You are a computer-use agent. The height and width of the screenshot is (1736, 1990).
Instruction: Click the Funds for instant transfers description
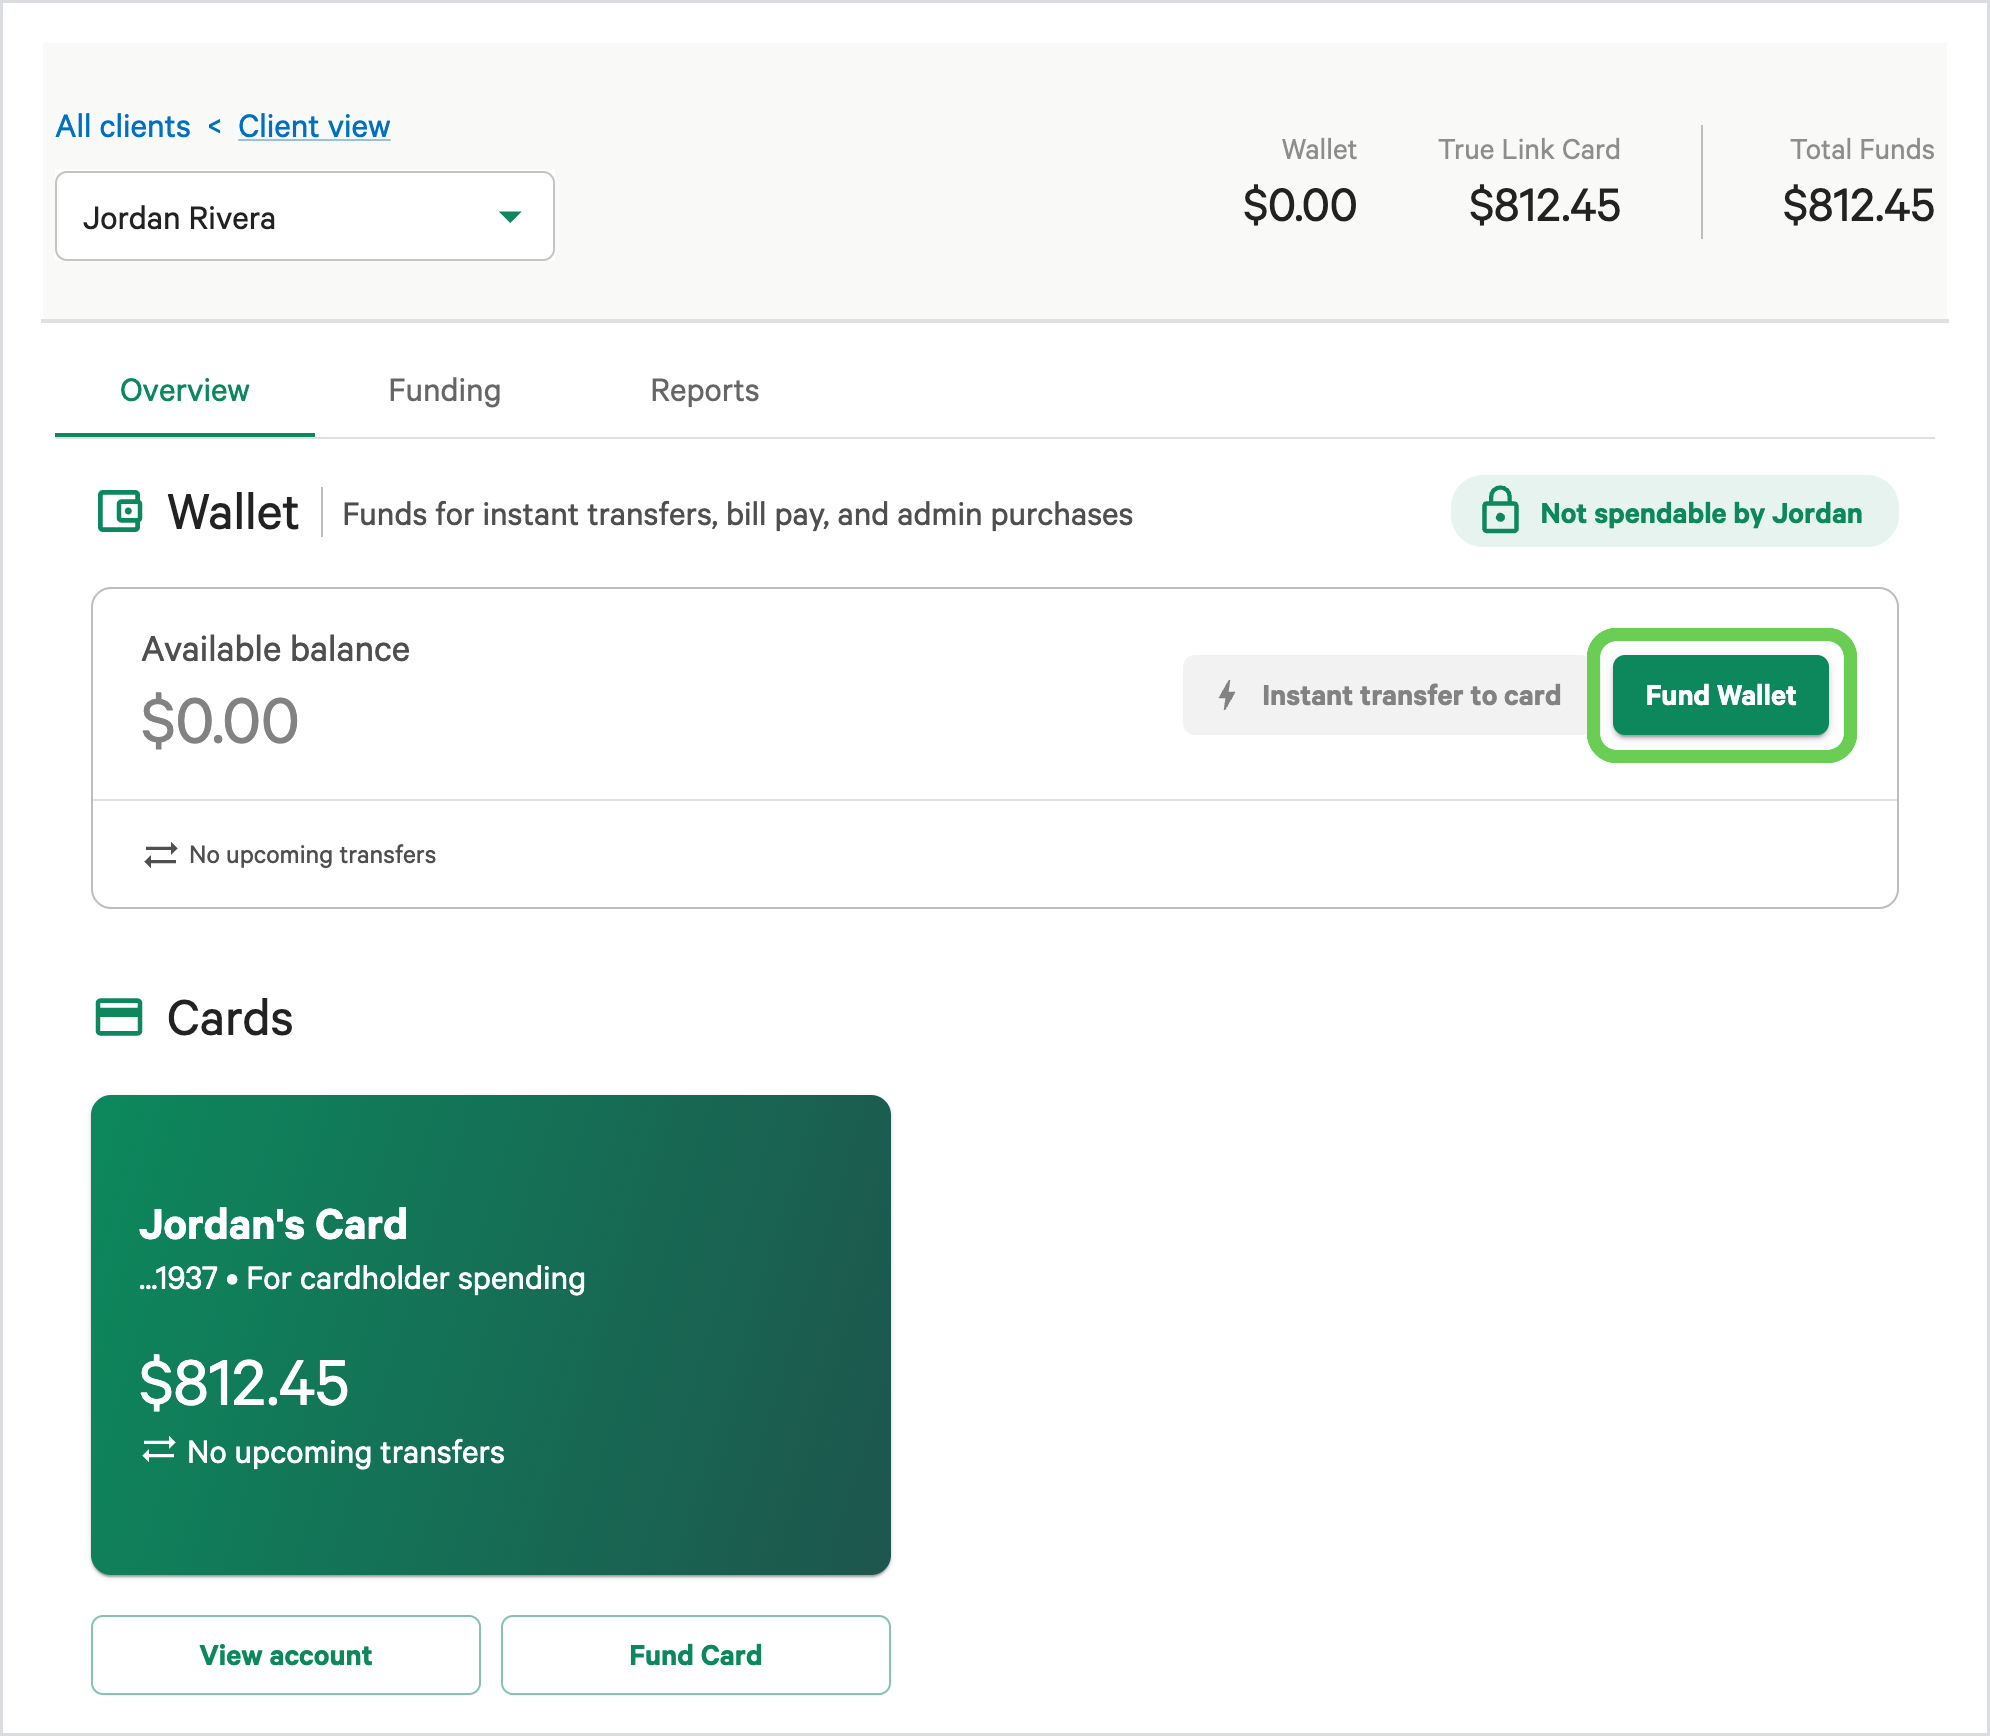(737, 514)
